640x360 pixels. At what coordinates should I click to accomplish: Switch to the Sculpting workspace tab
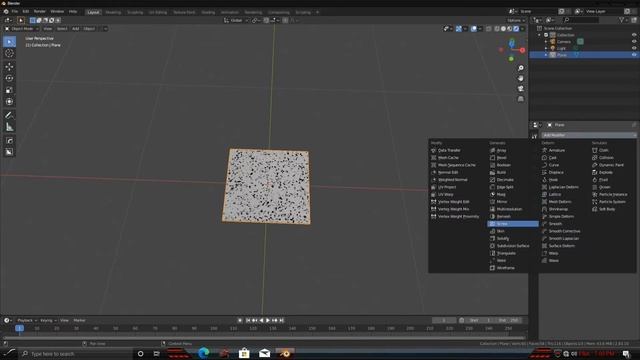135,12
